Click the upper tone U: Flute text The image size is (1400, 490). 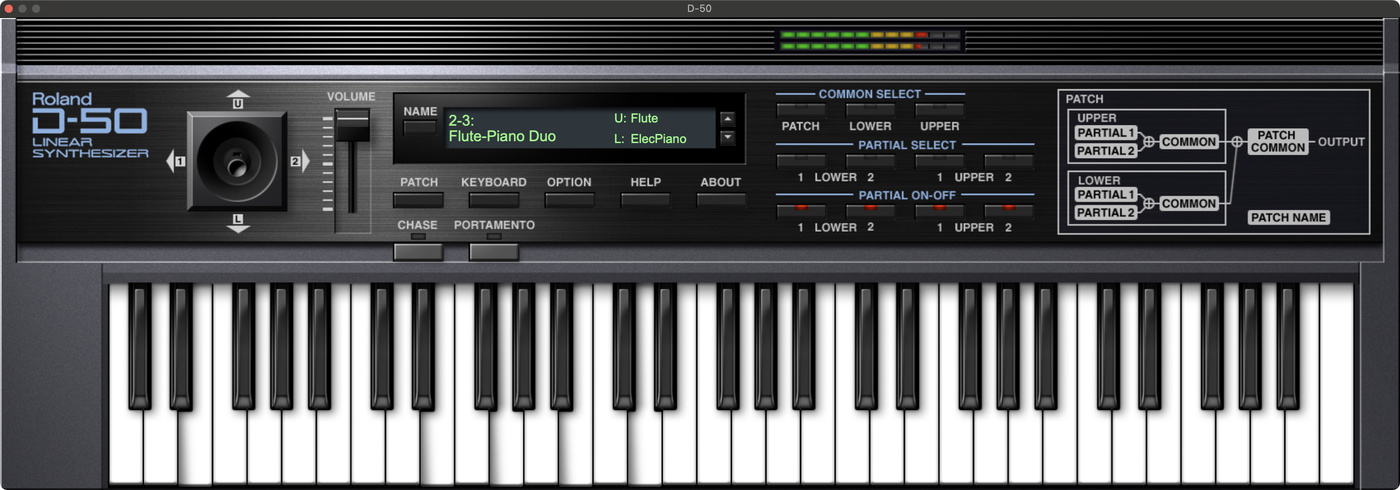point(636,119)
